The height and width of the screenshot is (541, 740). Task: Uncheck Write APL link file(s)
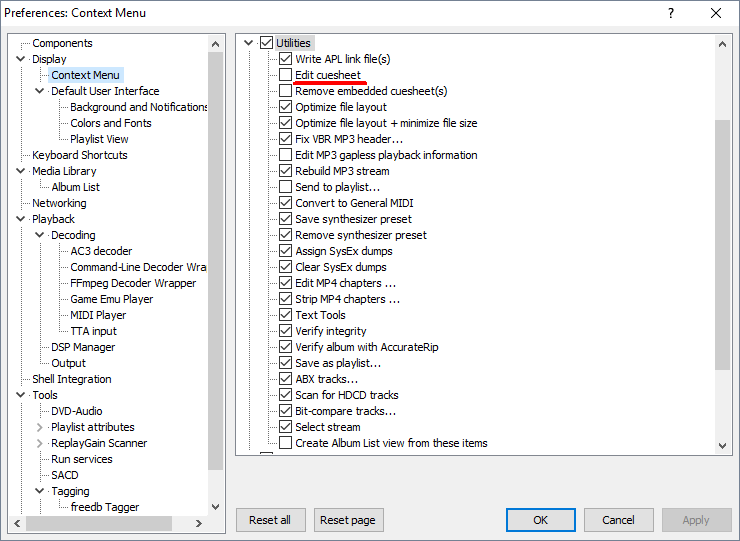pyautogui.click(x=286, y=59)
